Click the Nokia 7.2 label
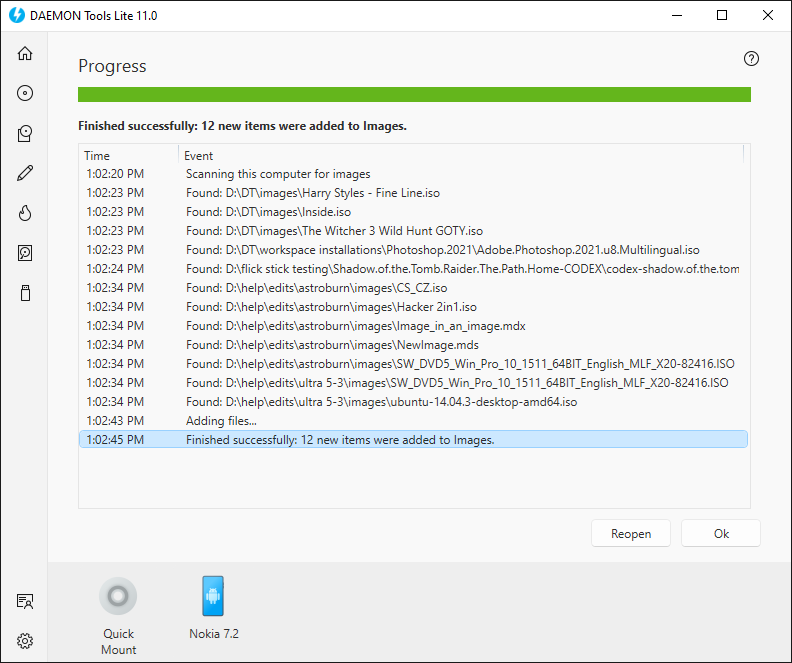Viewport: 792px width, 663px height. (x=214, y=634)
